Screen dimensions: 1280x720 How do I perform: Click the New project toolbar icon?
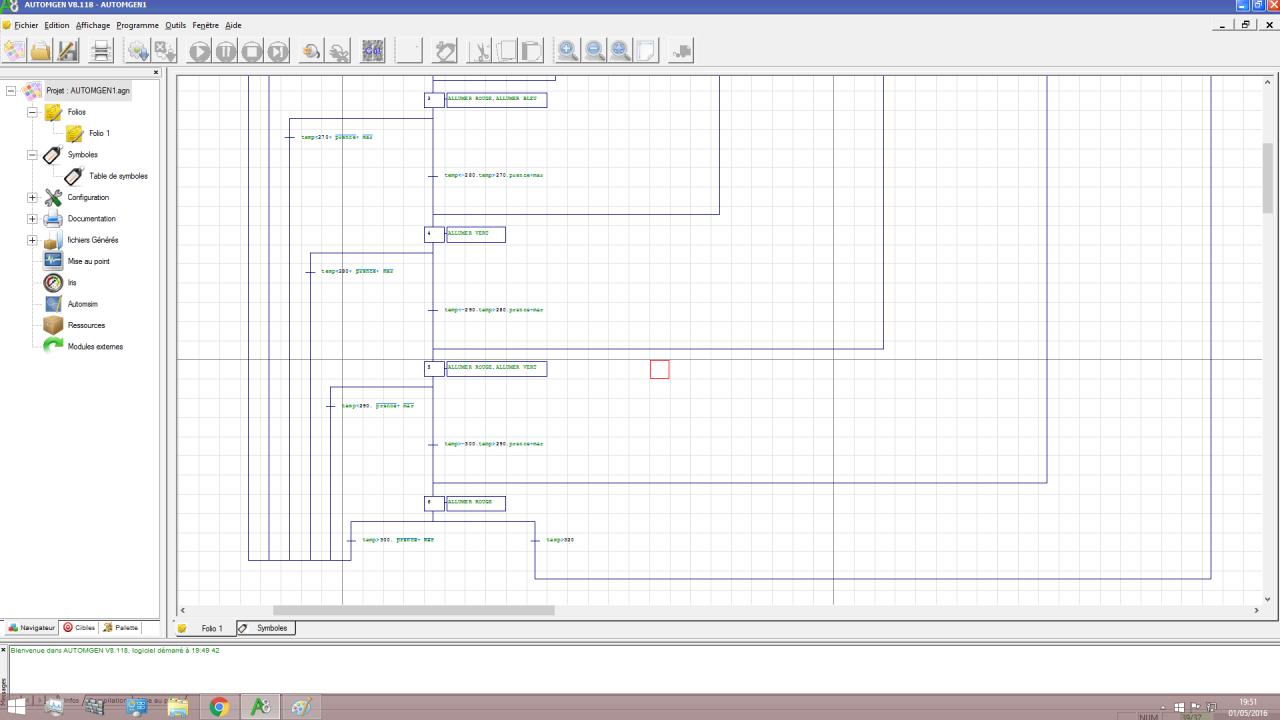point(15,50)
